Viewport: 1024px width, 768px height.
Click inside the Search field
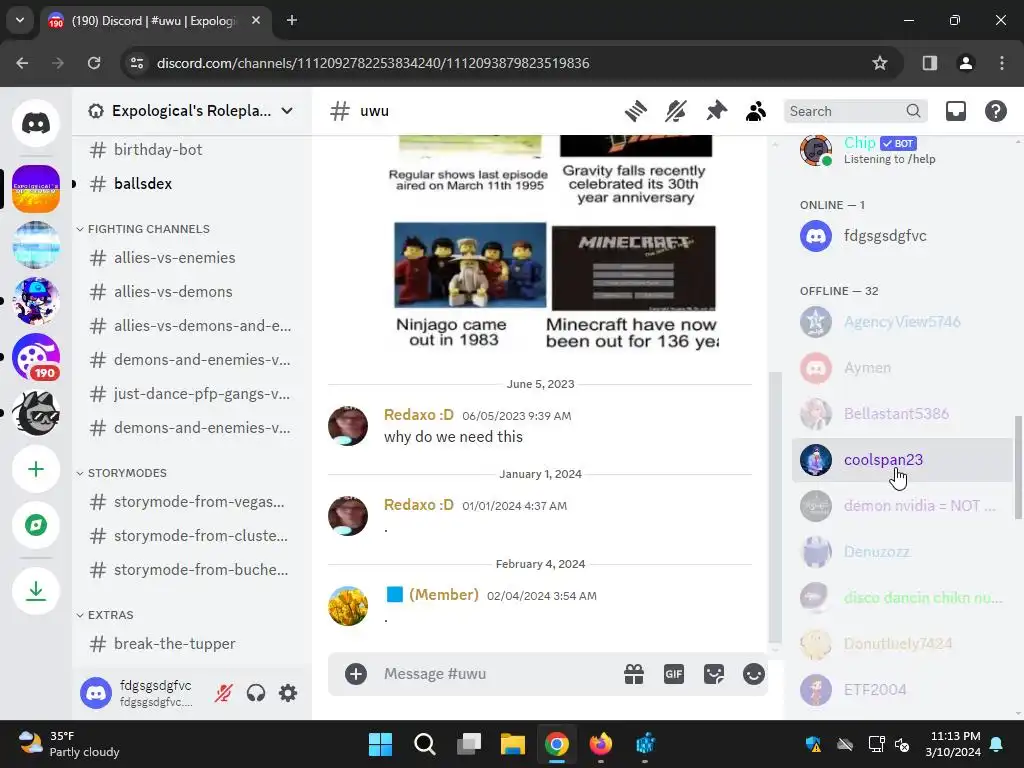855,111
